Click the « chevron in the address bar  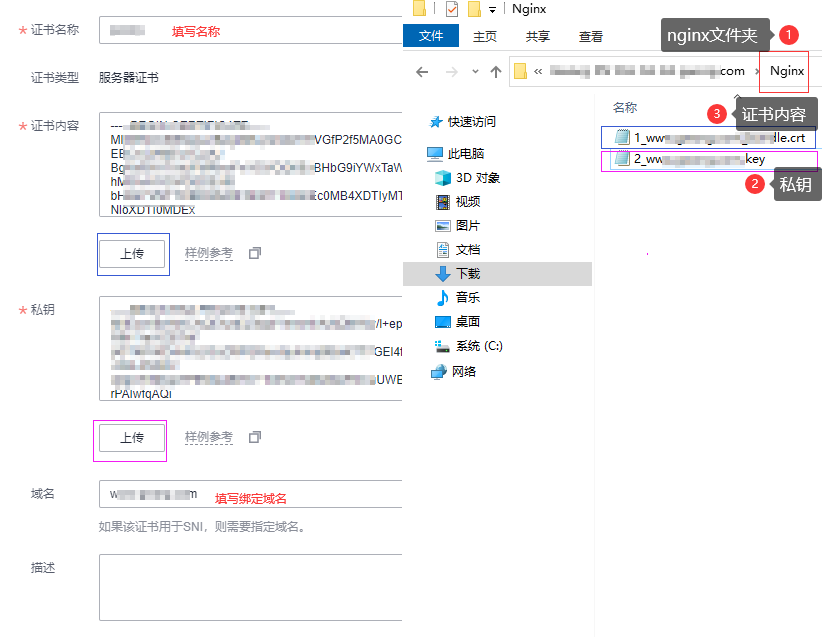(539, 72)
